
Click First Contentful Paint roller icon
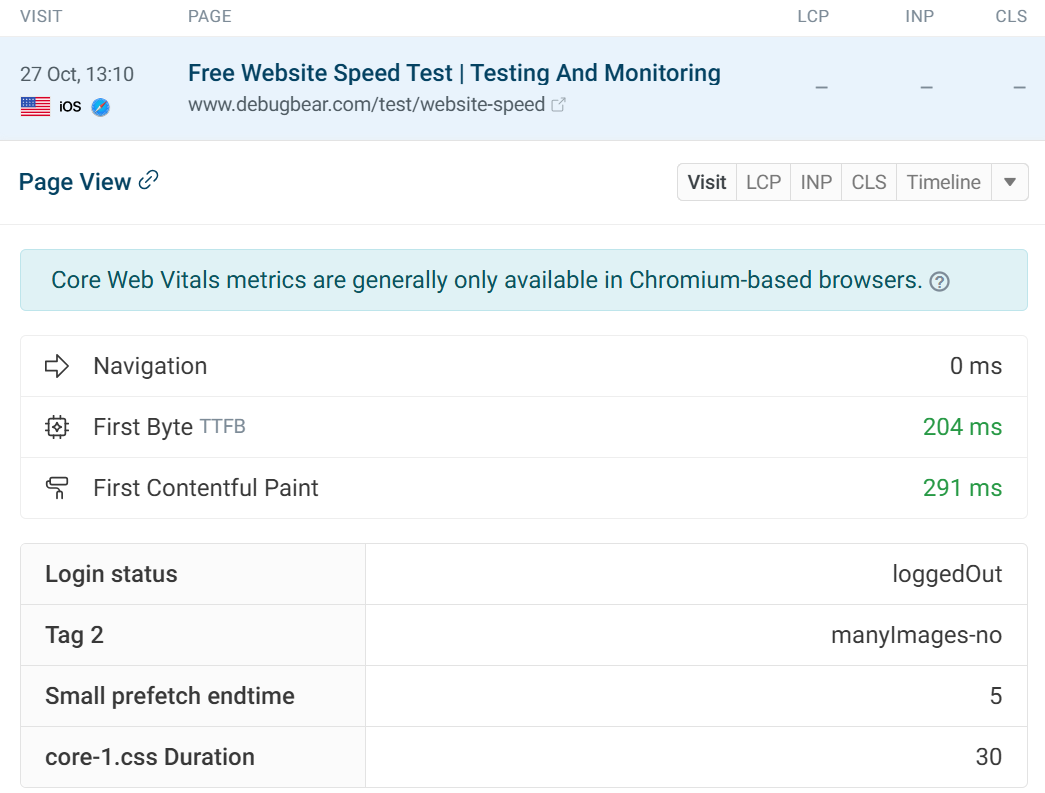coord(57,488)
